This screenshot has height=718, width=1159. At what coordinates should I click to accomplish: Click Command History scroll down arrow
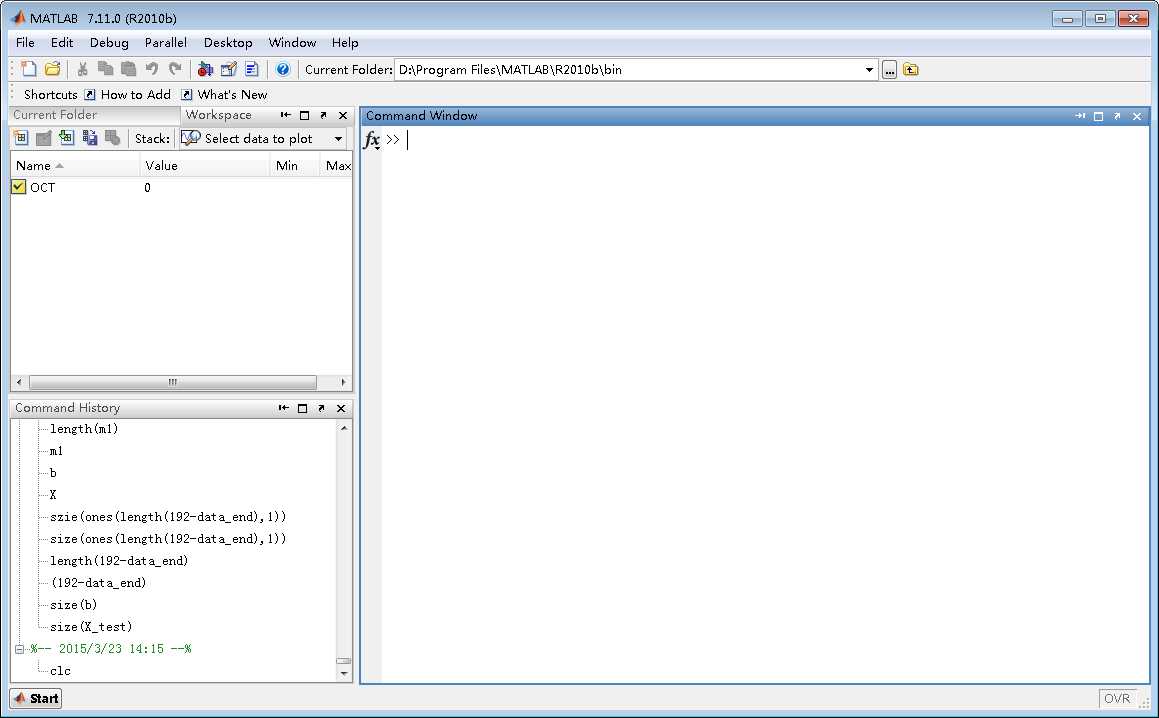pos(344,674)
